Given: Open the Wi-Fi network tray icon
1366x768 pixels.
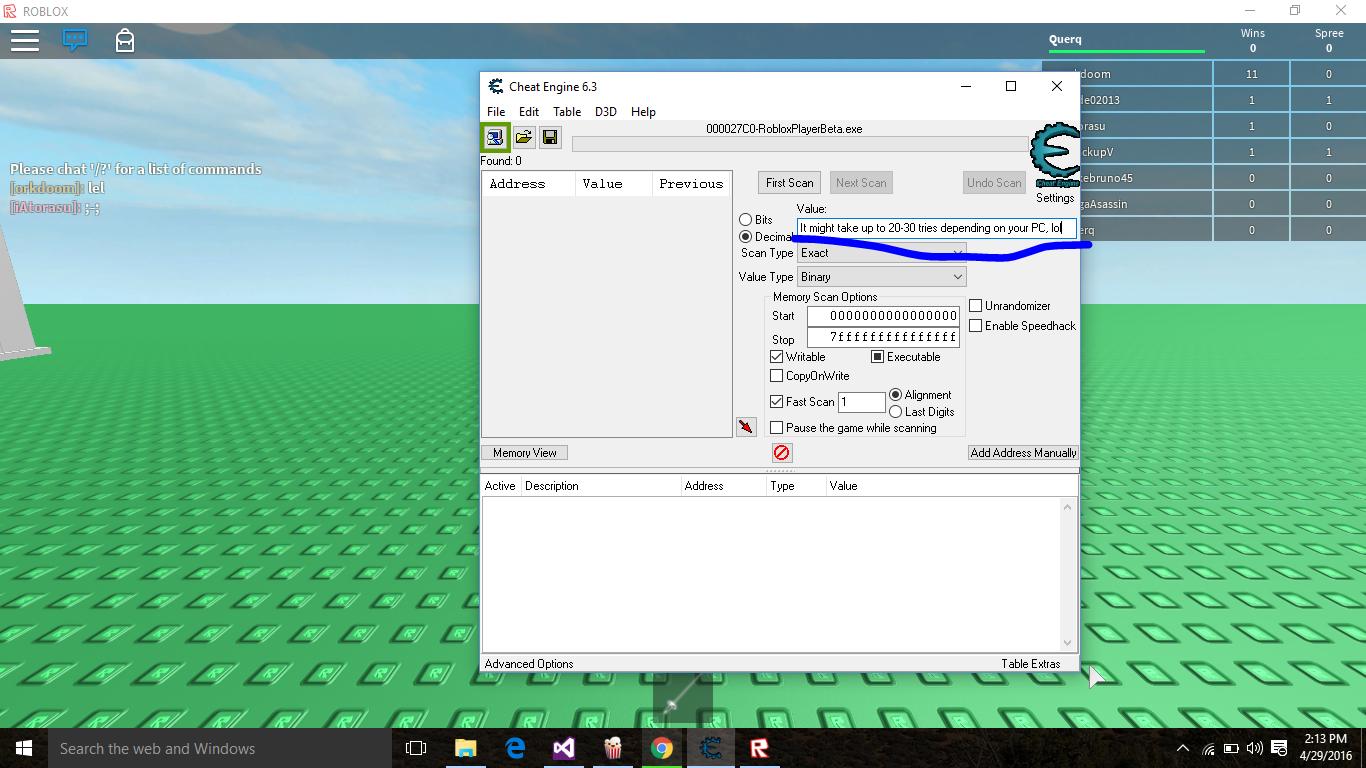Looking at the screenshot, I should pyautogui.click(x=1208, y=748).
